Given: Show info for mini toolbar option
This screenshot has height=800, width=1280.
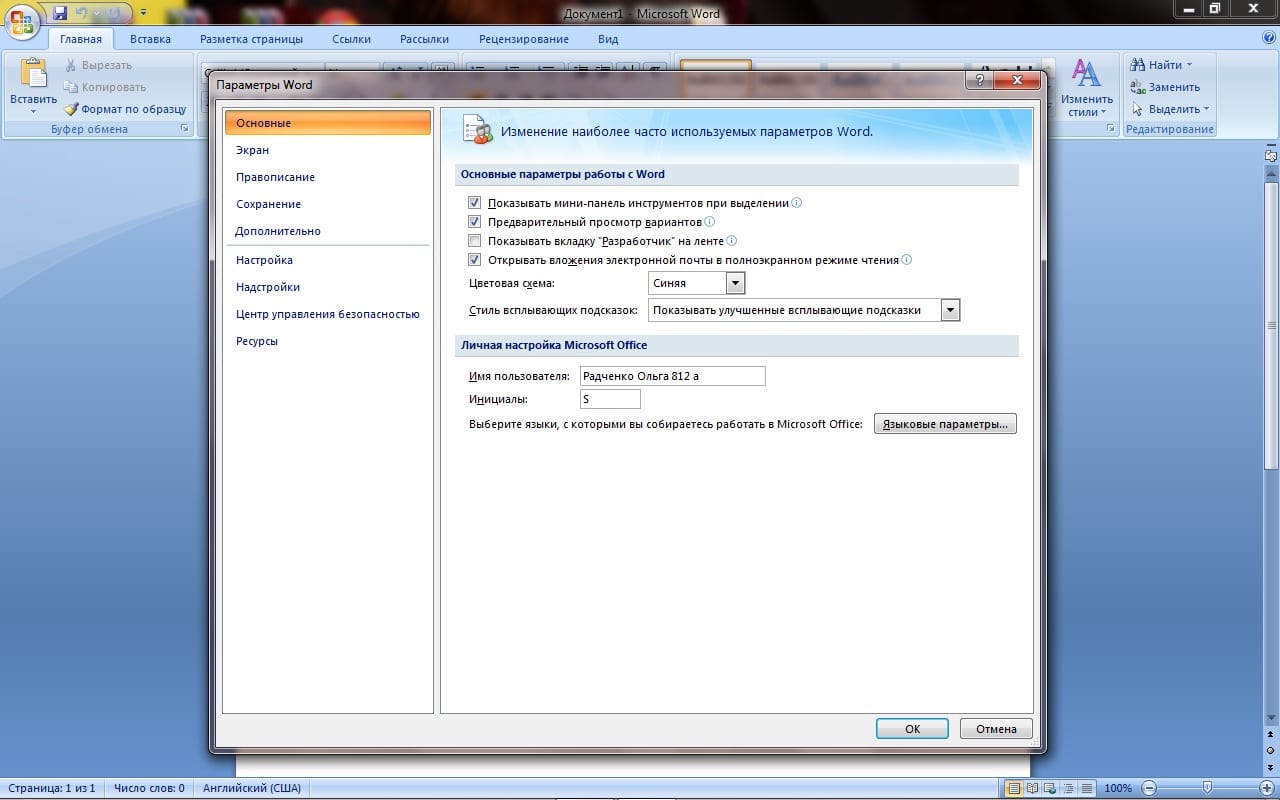Looking at the screenshot, I should (x=797, y=202).
